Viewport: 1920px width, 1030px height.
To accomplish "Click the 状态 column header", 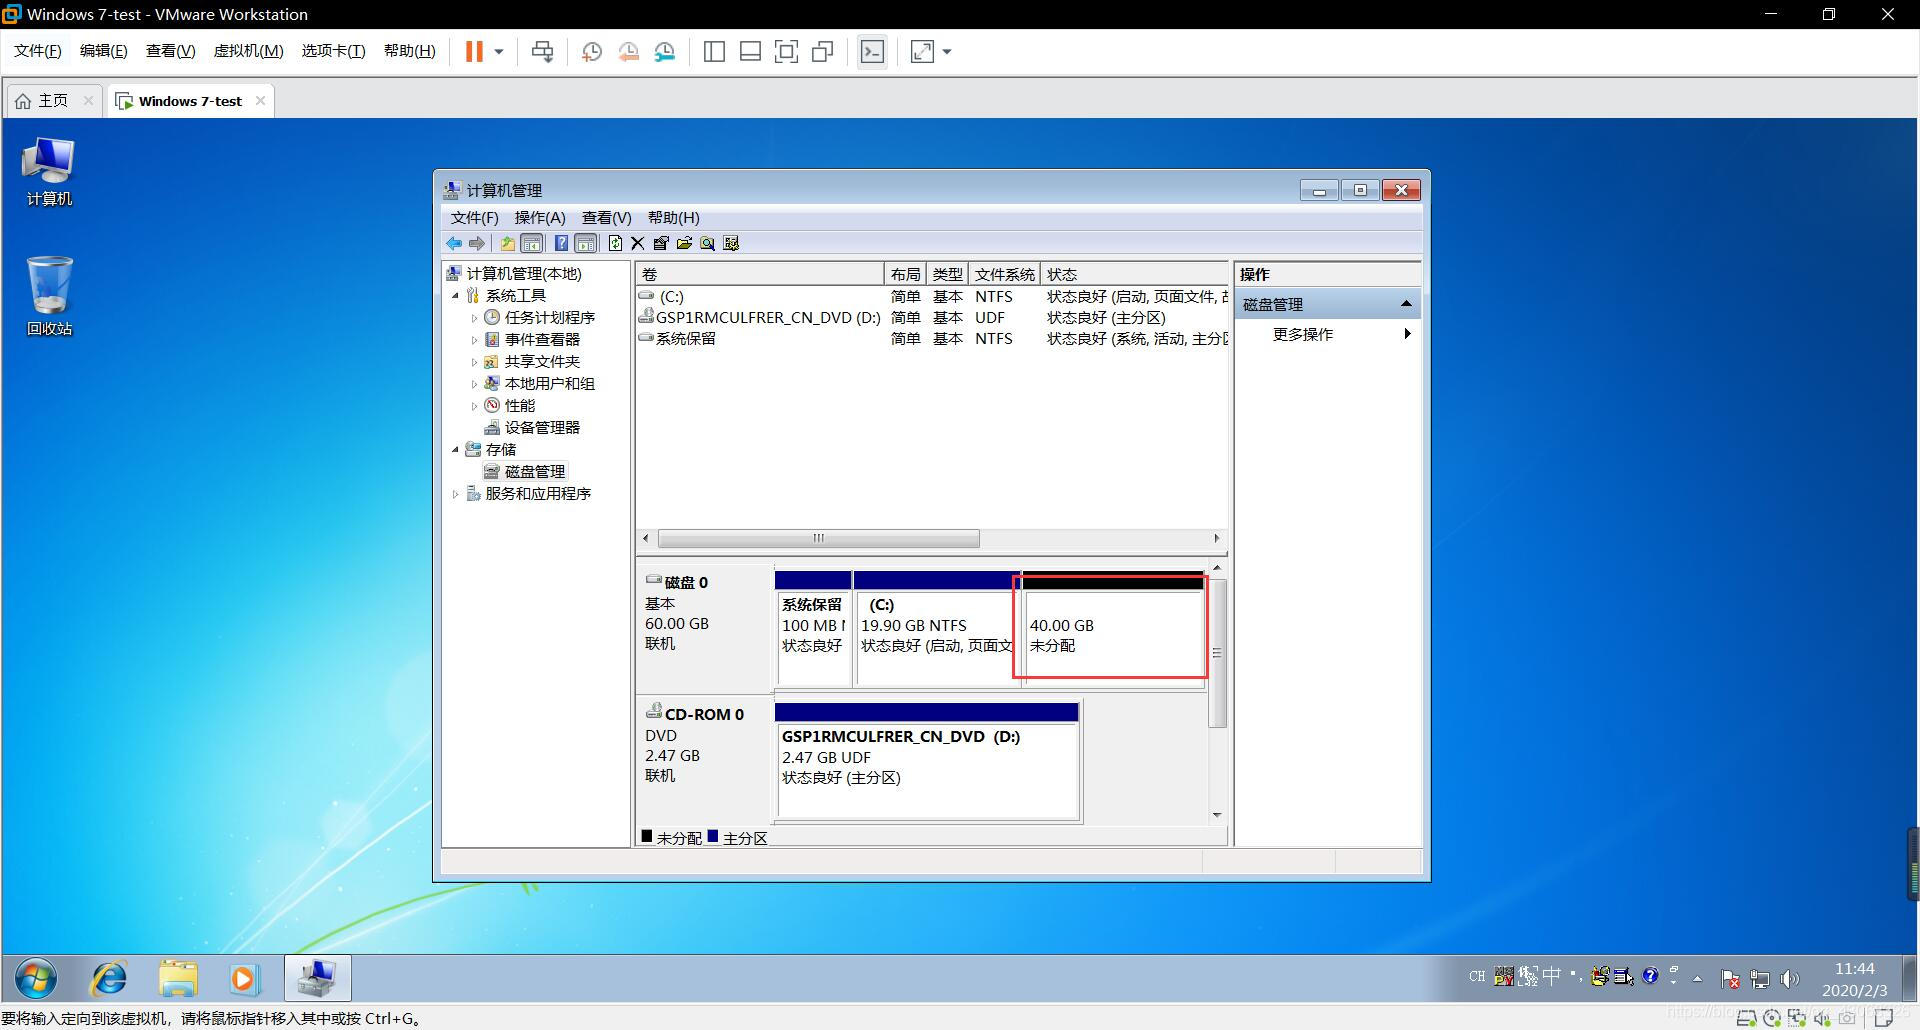I will tap(1134, 274).
